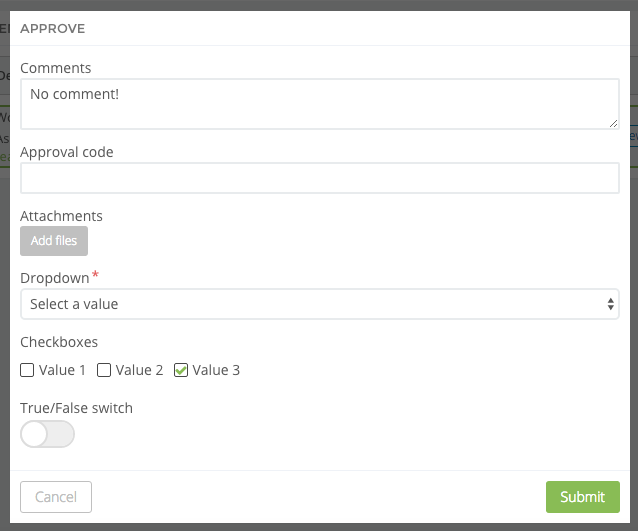The height and width of the screenshot is (531, 638).
Task: Click the 'Value 1' label text
Action: point(63,370)
